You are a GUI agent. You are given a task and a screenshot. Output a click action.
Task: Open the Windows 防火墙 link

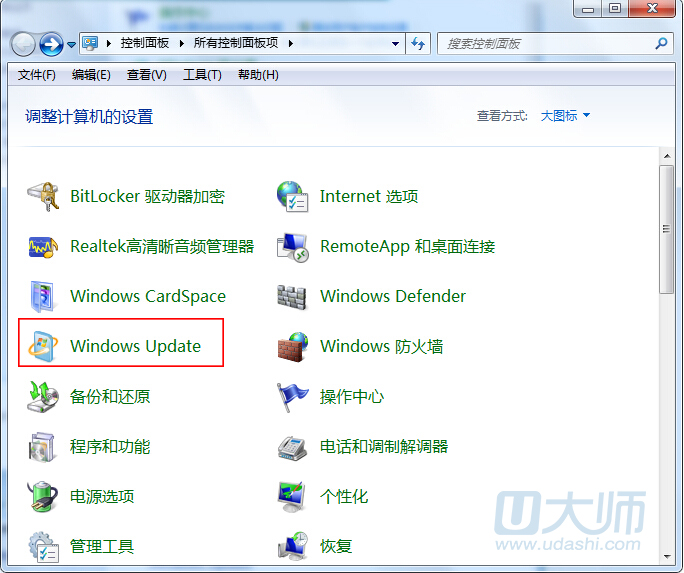(x=382, y=347)
